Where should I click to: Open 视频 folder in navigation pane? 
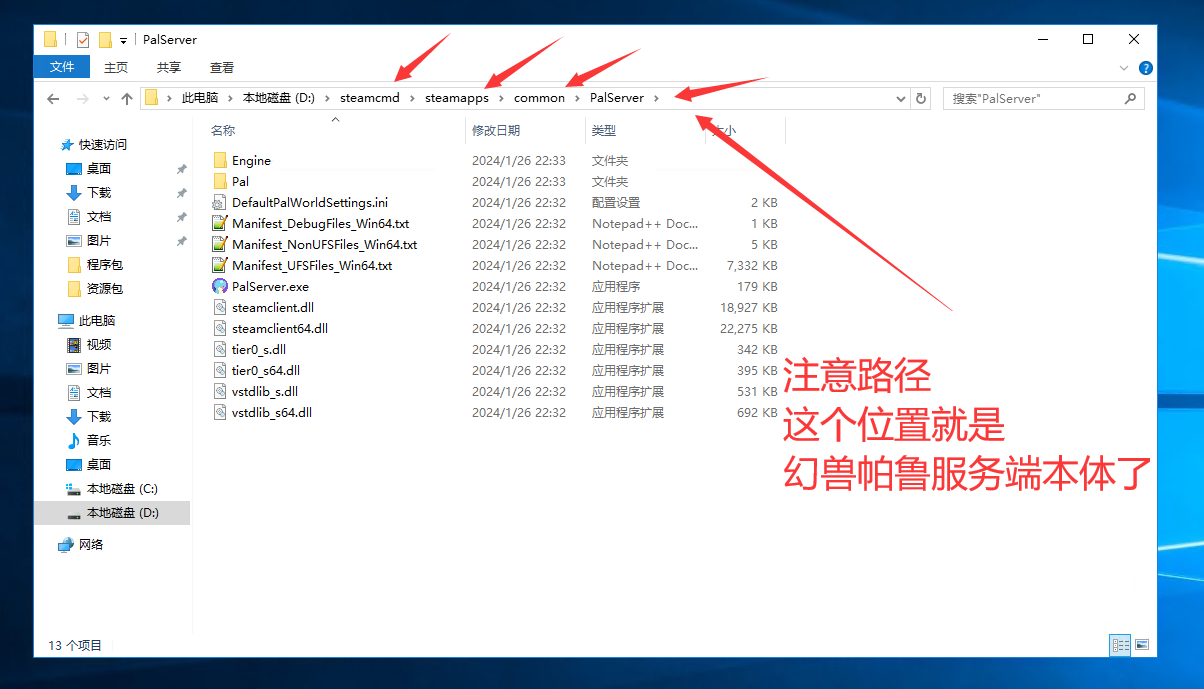pos(99,345)
